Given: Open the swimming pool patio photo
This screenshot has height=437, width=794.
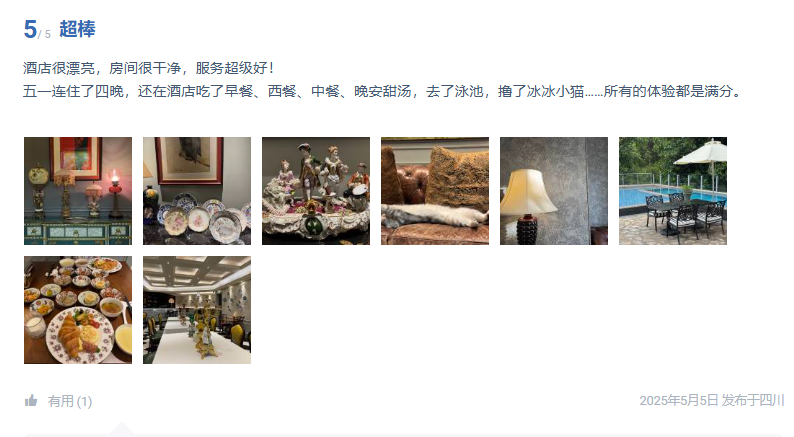Looking at the screenshot, I should [x=673, y=191].
